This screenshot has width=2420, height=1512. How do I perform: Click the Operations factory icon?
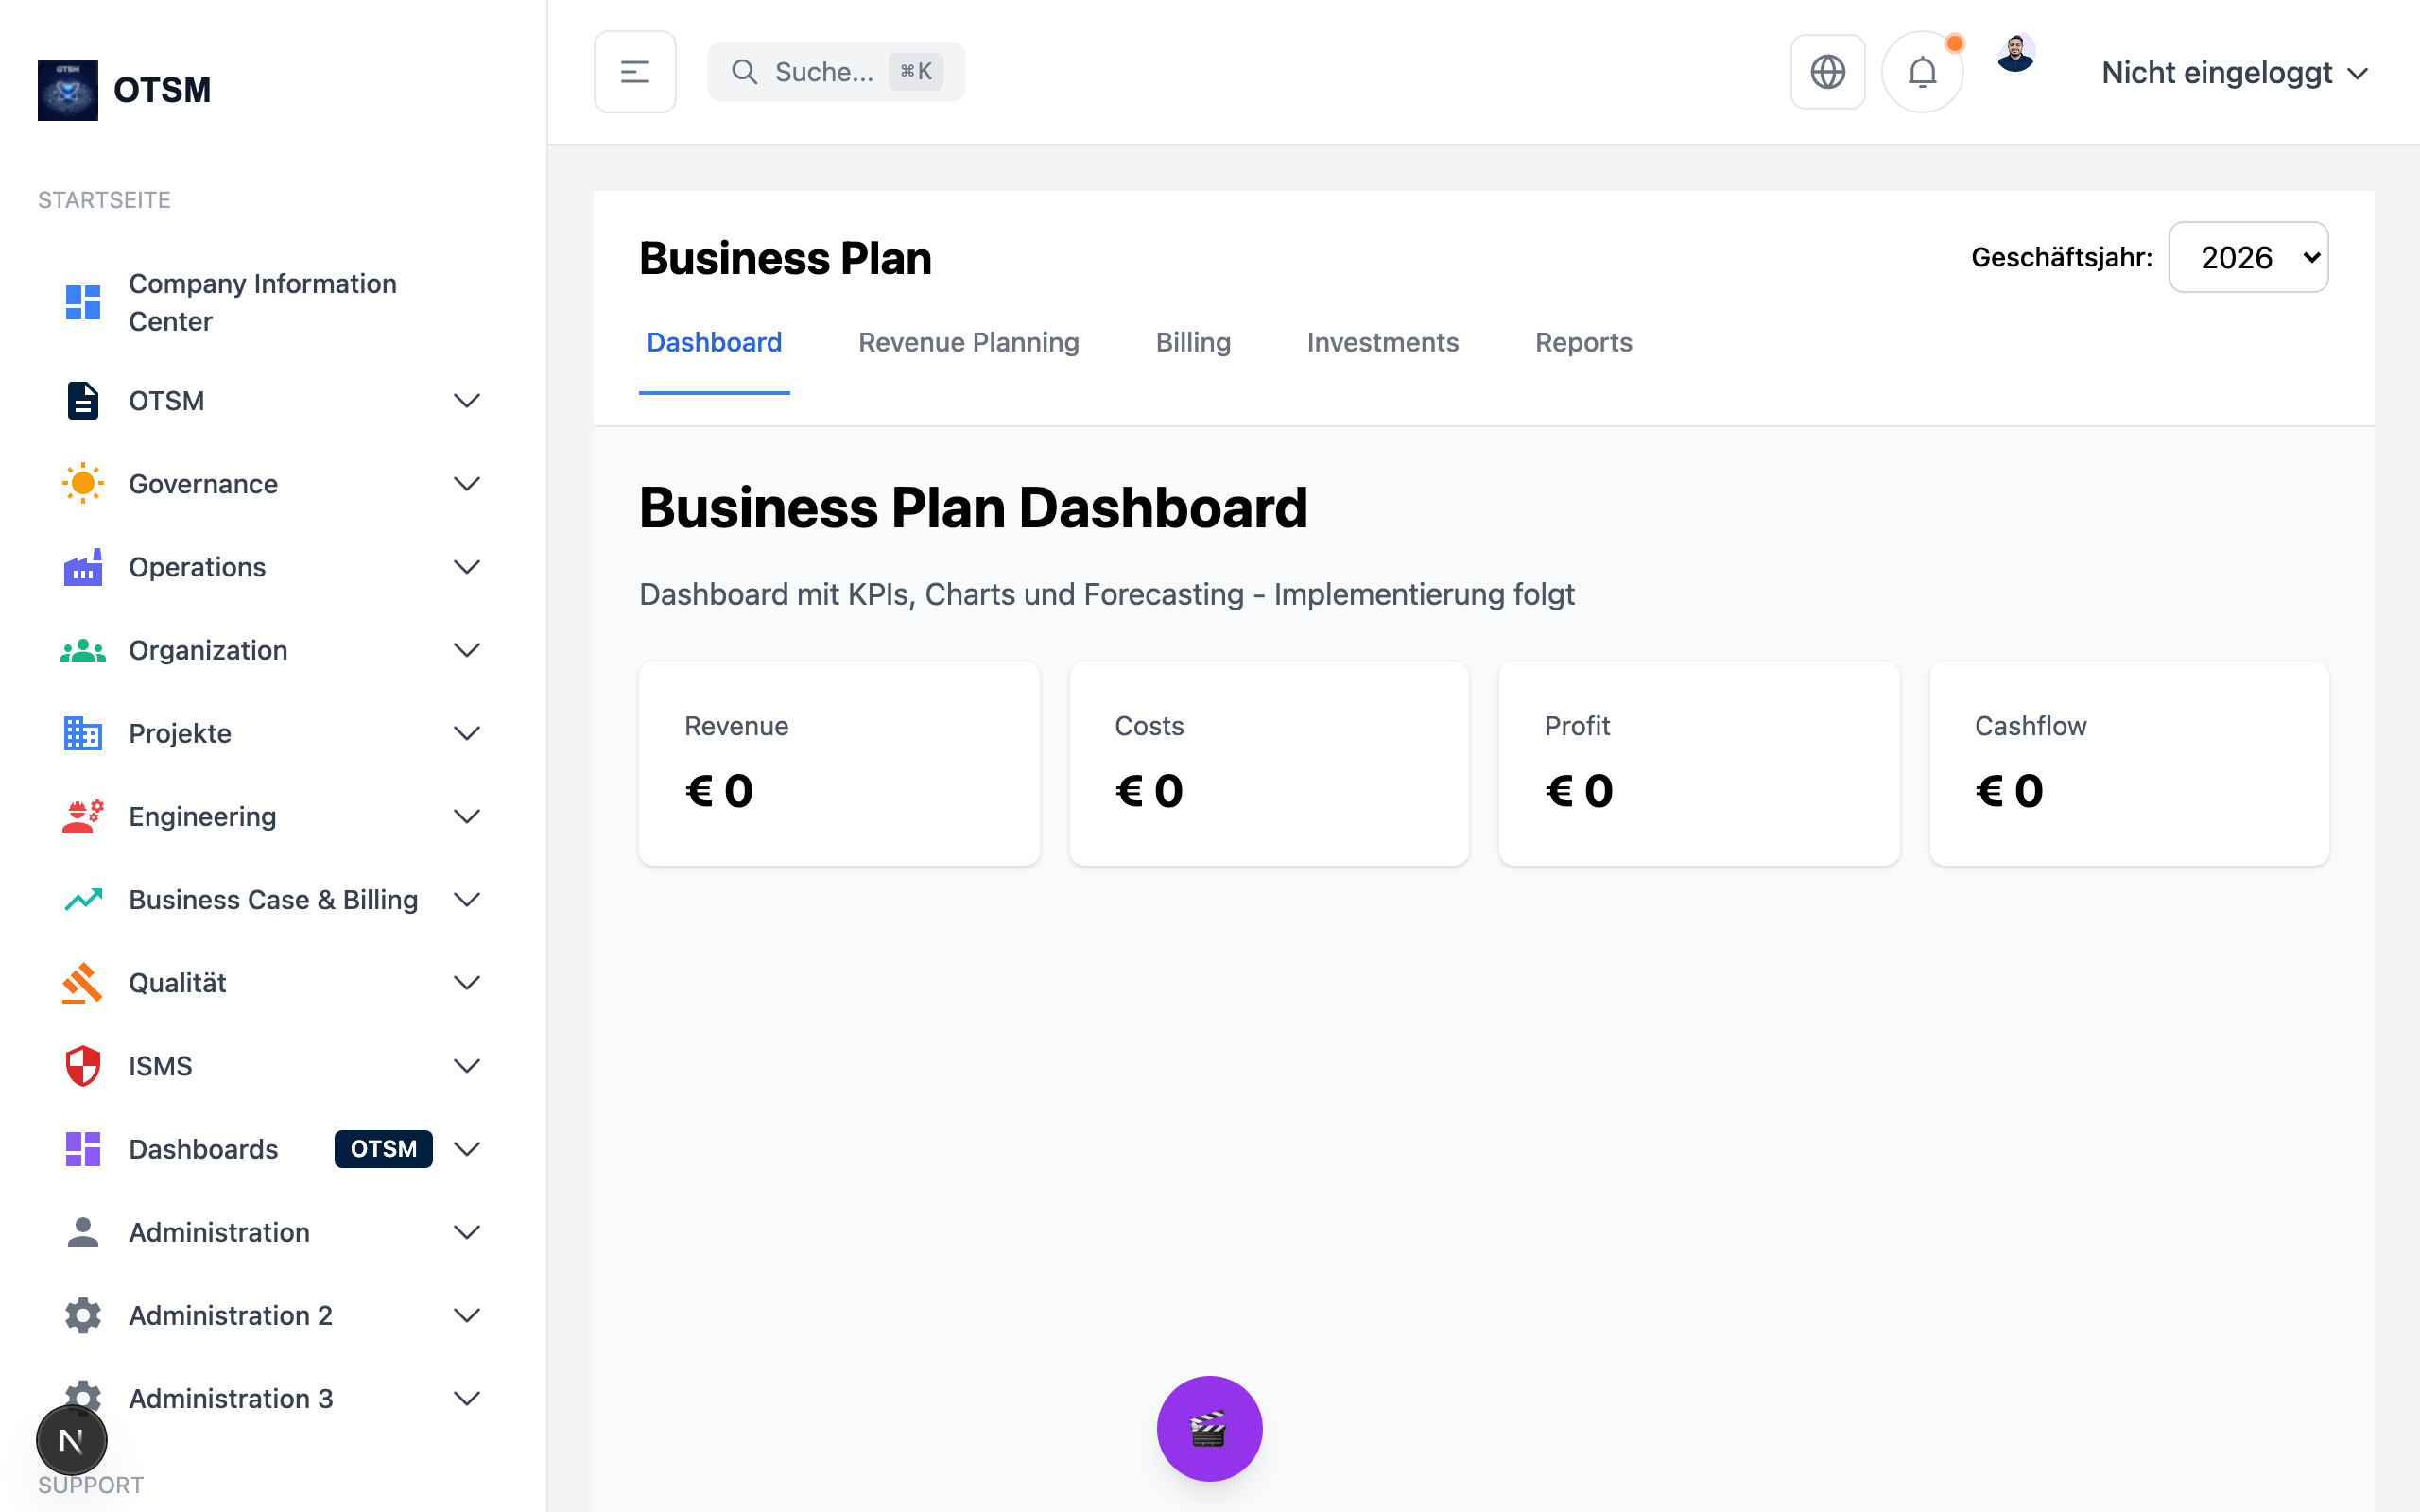(83, 567)
